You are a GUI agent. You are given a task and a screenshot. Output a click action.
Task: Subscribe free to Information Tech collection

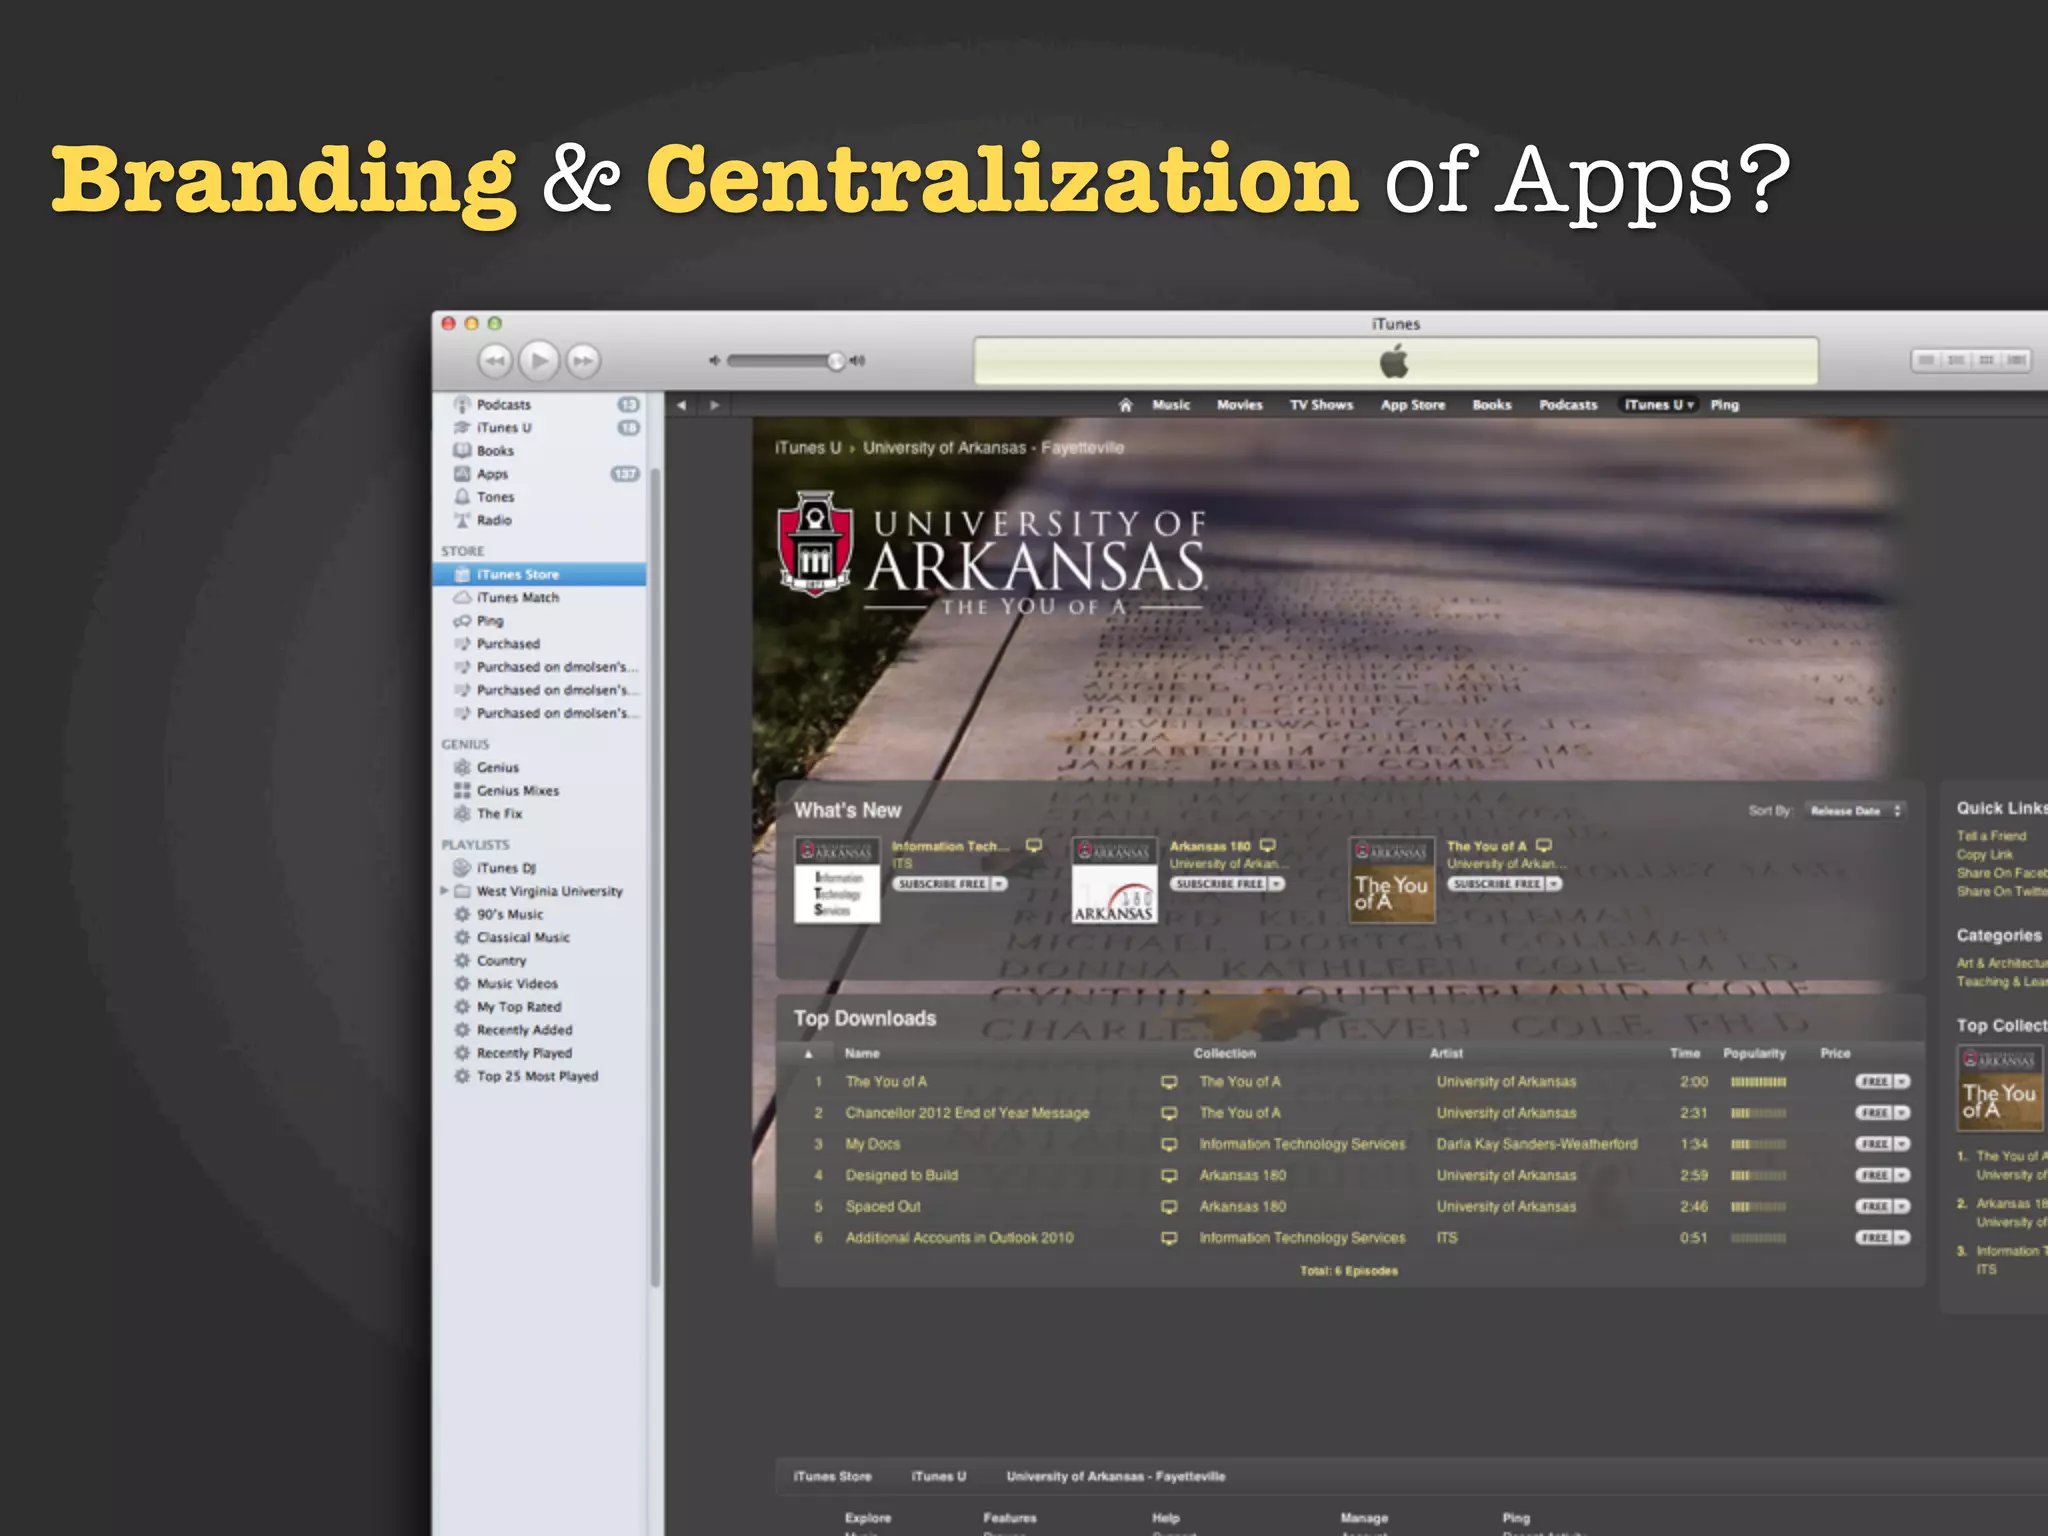(x=949, y=884)
